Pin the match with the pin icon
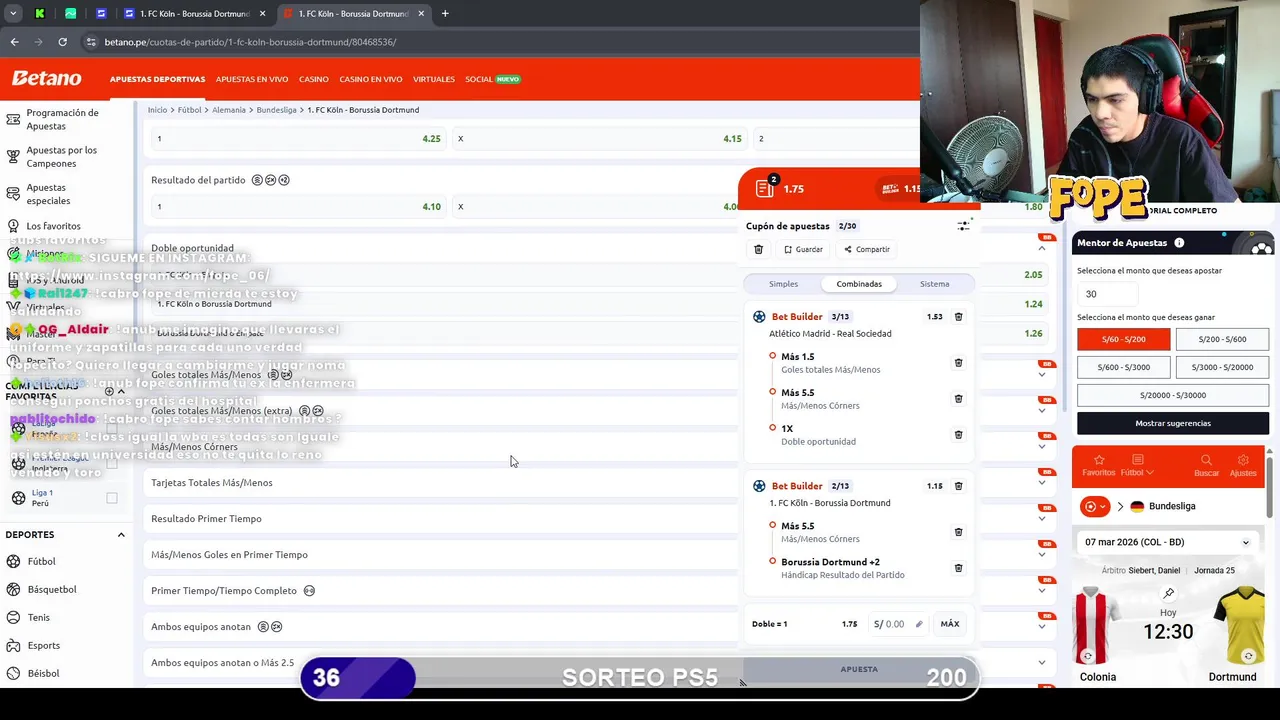 click(1168, 594)
